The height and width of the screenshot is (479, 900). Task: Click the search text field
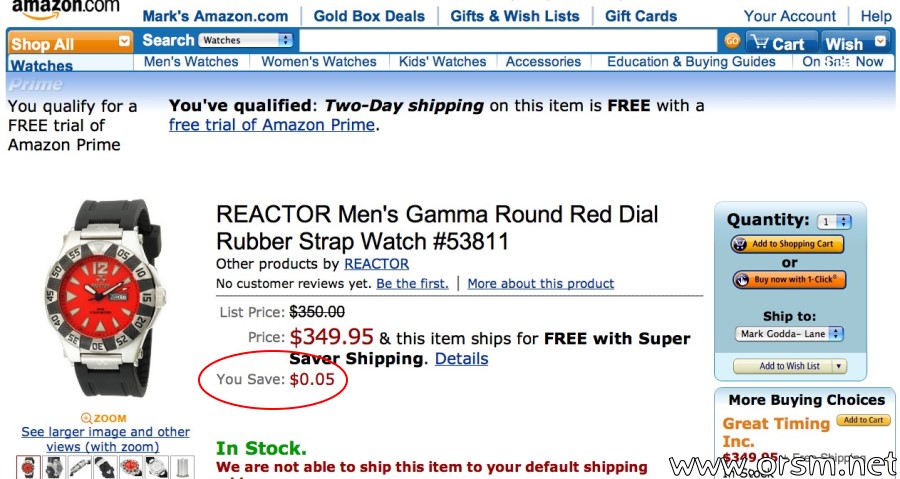[508, 41]
